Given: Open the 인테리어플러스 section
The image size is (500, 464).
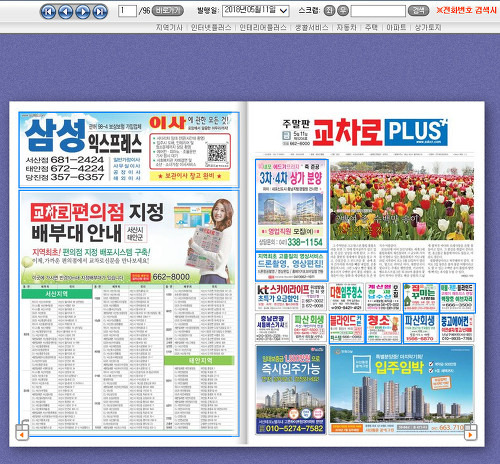Looking at the screenshot, I should pyautogui.click(x=263, y=27).
